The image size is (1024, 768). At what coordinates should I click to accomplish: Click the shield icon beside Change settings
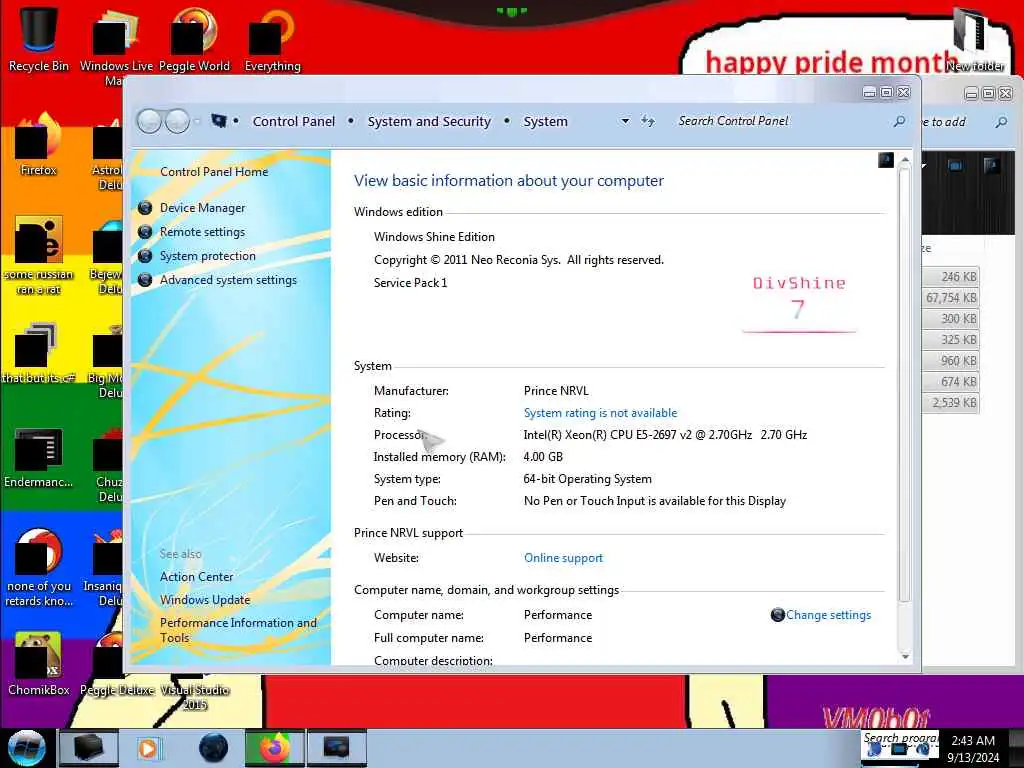click(777, 615)
